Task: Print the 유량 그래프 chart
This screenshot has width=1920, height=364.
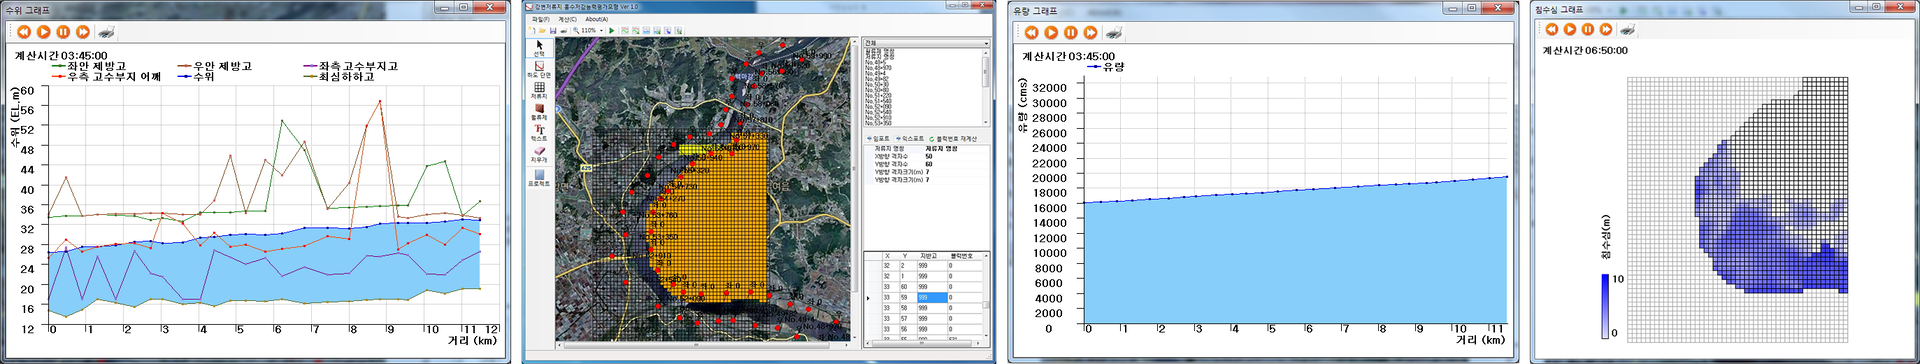Action: (1114, 32)
